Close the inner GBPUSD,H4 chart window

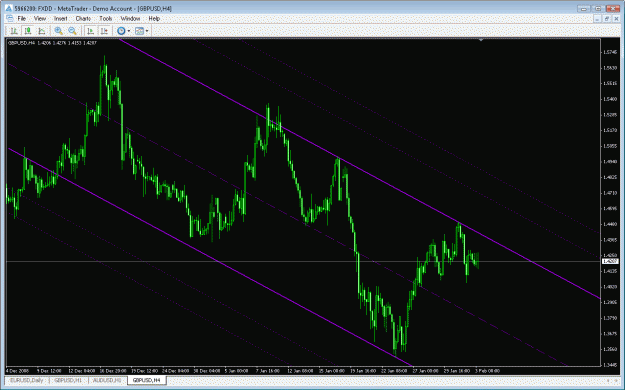click(616, 18)
